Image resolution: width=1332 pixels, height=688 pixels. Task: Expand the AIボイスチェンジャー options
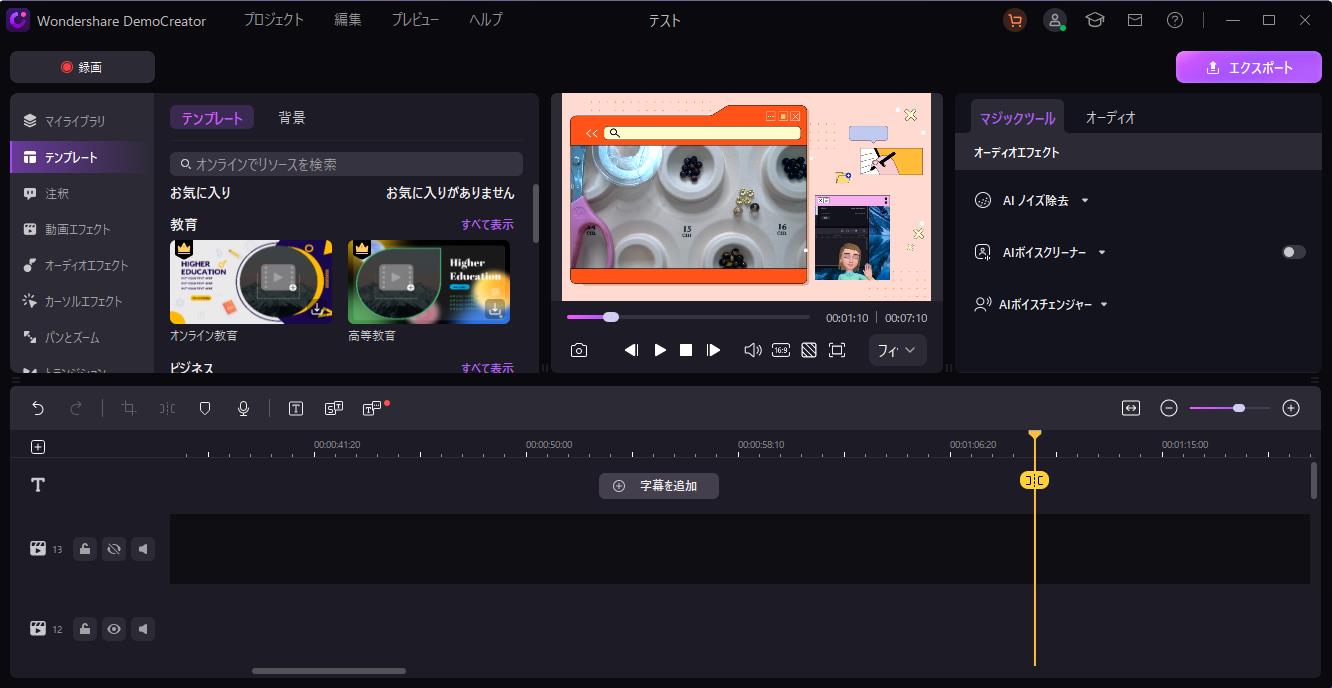[x=1104, y=304]
